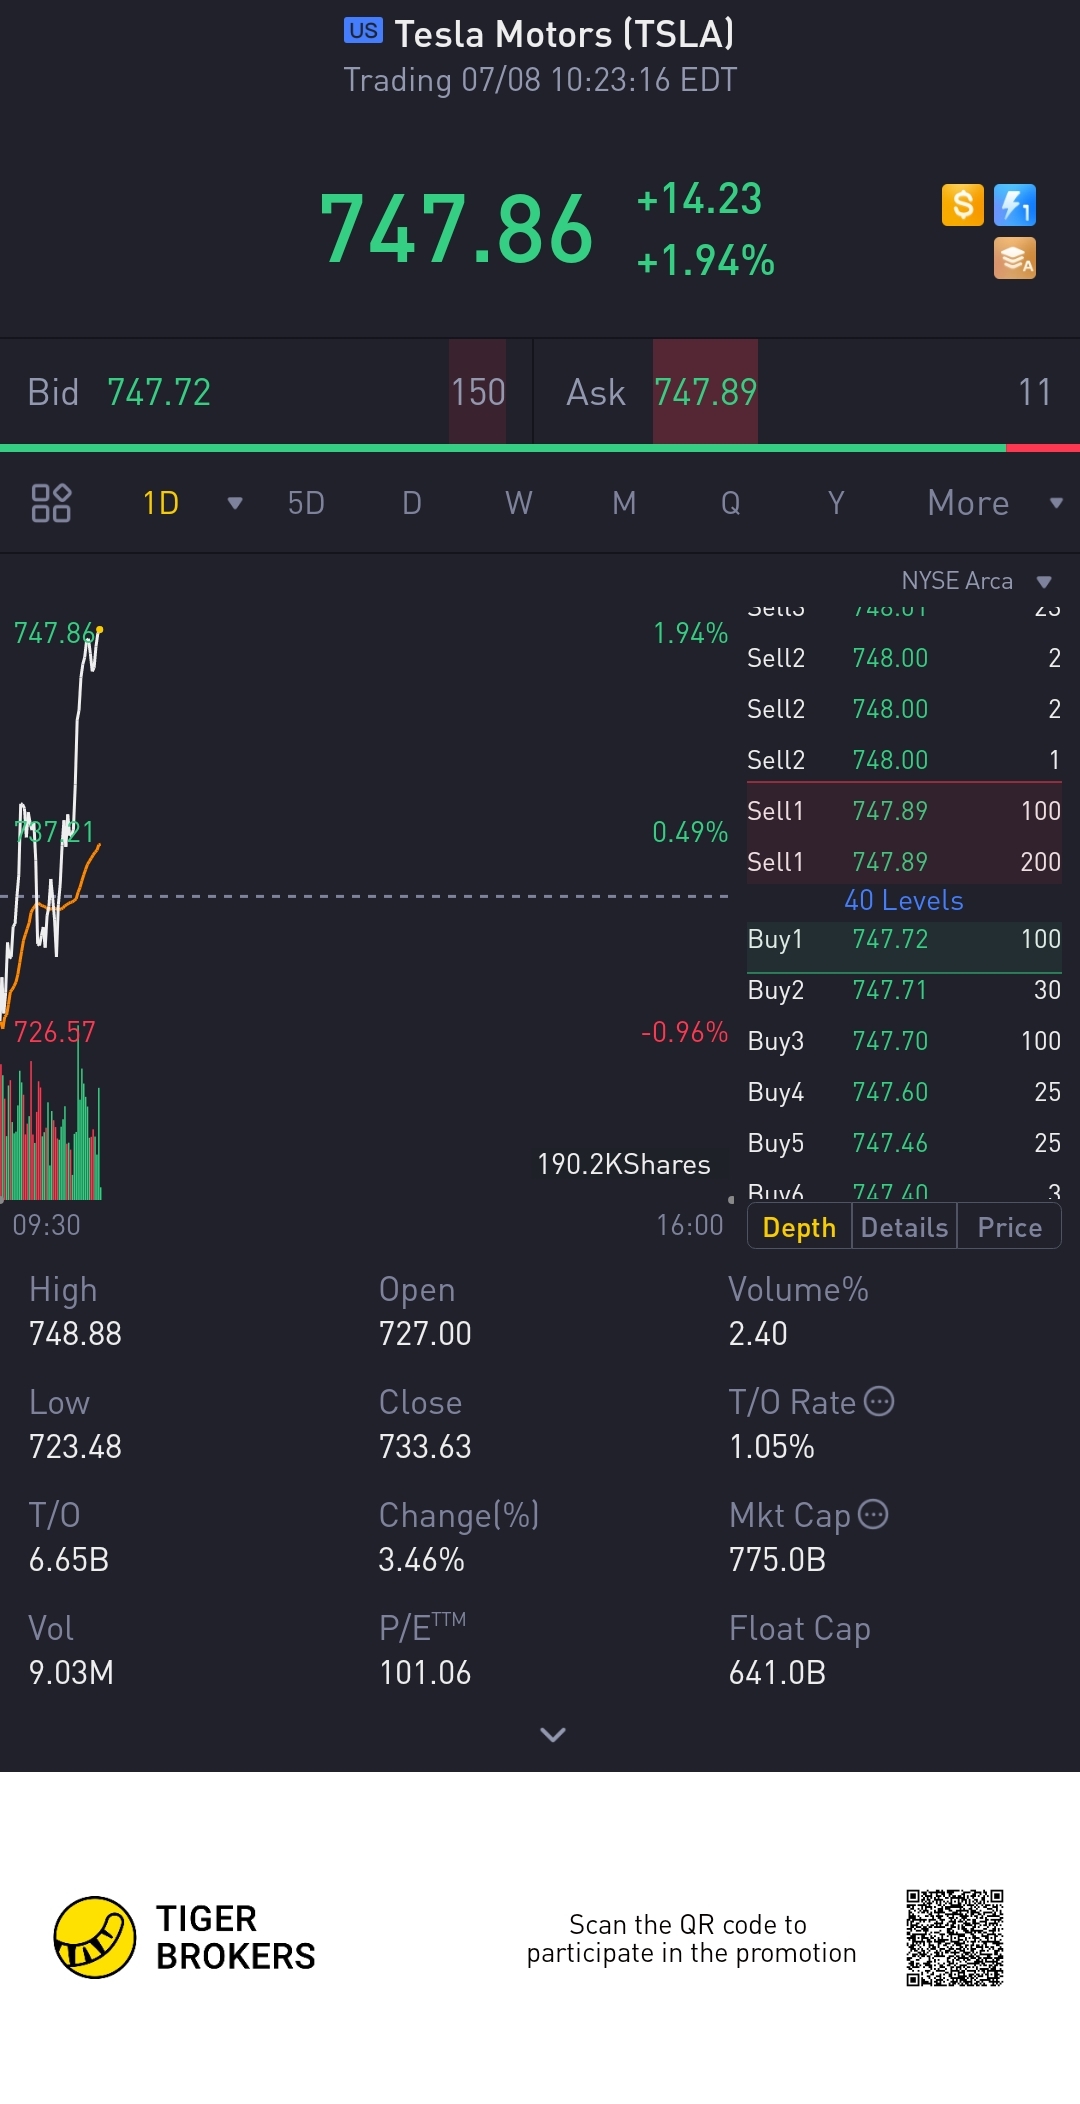Image resolution: width=1080 pixels, height=2104 pixels.
Task: Expand the 1D interval dropdown arrow
Action: point(235,503)
